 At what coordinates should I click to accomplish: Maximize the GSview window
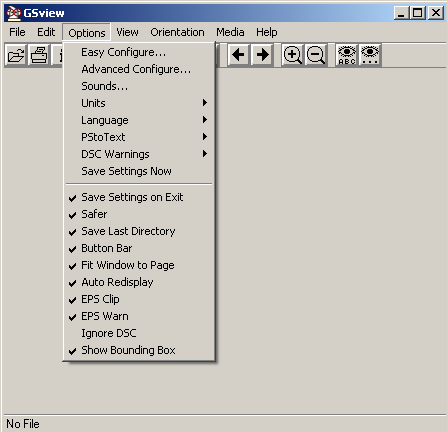417,13
